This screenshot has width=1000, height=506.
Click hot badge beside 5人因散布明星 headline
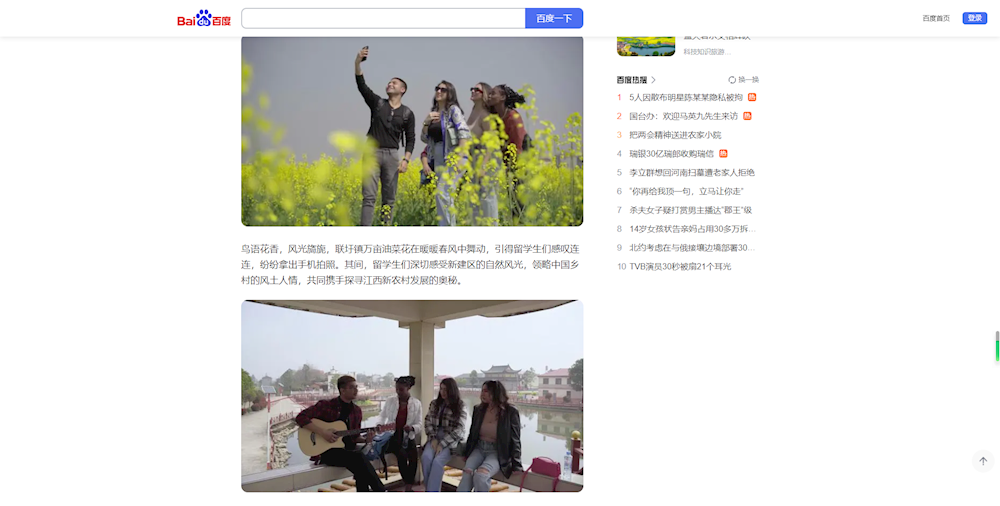pyautogui.click(x=752, y=97)
